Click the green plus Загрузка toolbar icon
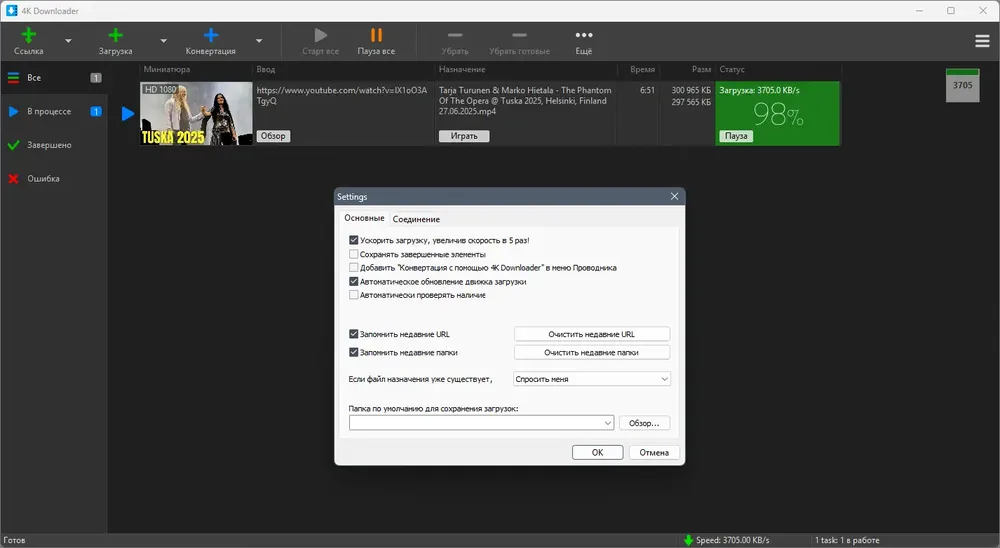Viewport: 1000px width, 548px height. tap(115, 35)
